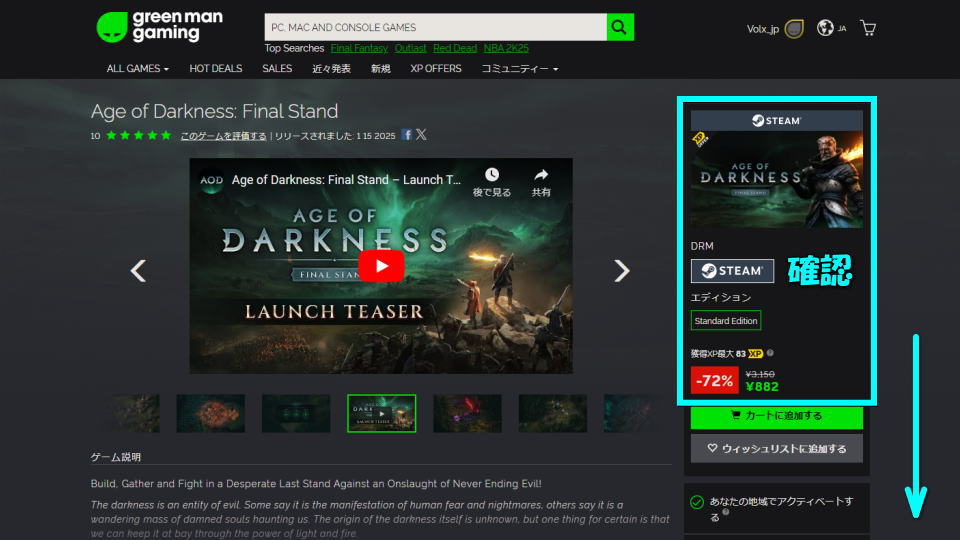Go to the XP OFFERS page
Screen dimensions: 960x540
436,68
